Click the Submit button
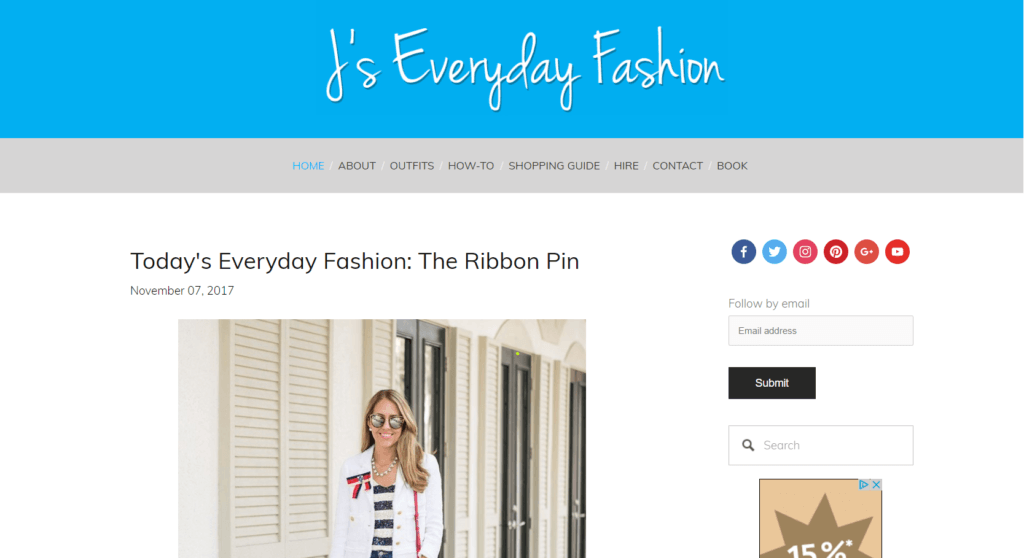 click(772, 383)
